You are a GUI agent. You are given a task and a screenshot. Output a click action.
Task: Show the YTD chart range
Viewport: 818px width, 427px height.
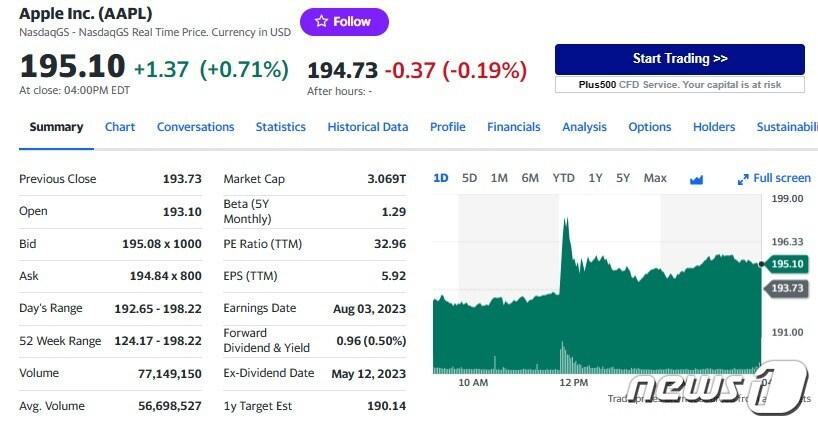coord(564,178)
